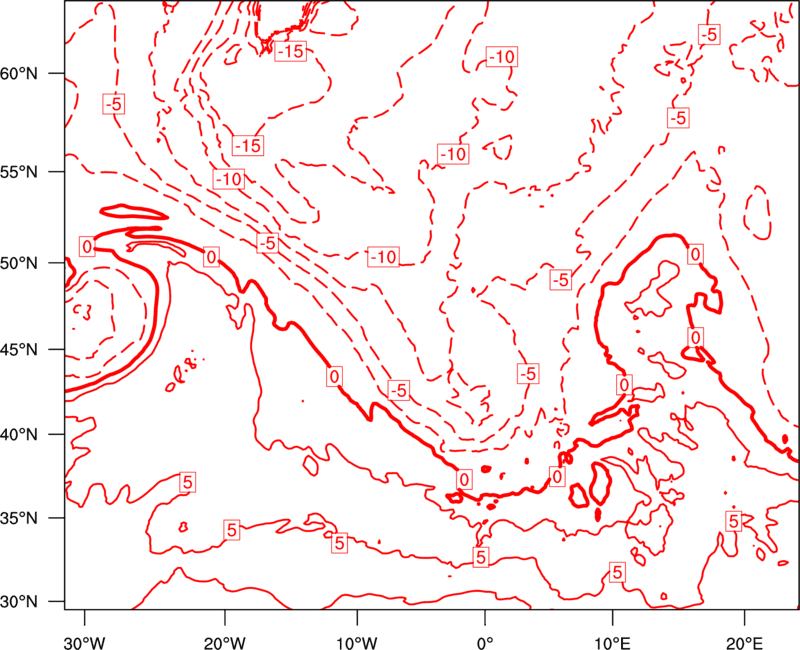Click the -5 contour label near 58°N, 28°W
800x650 pixels.
(x=114, y=103)
